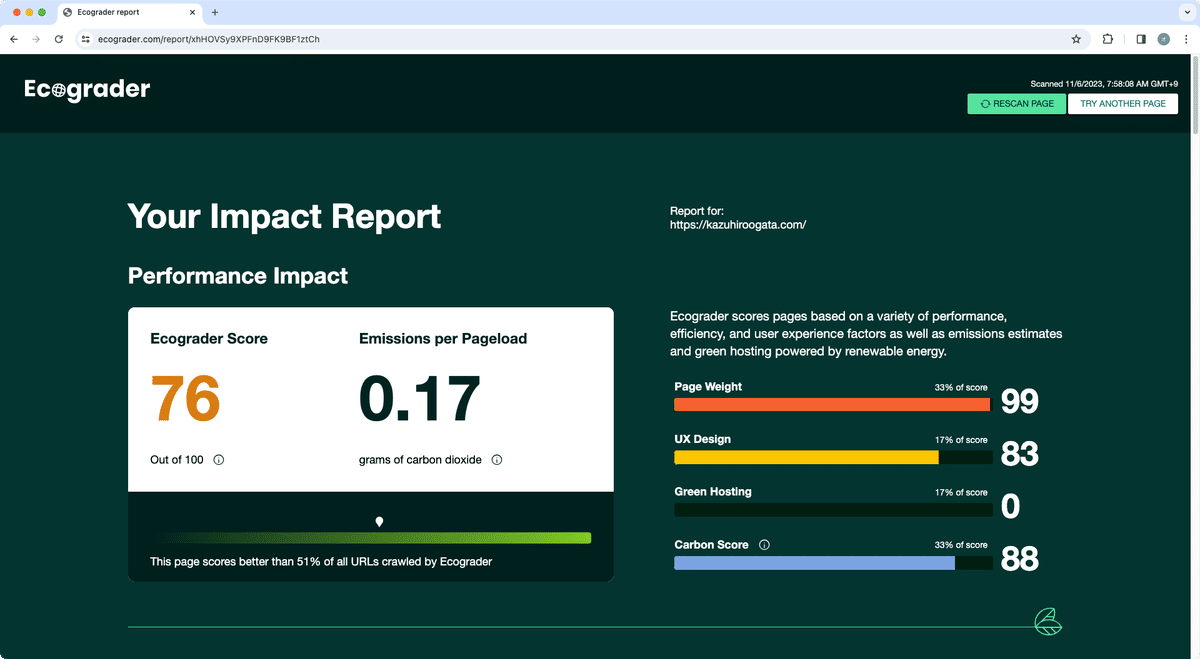This screenshot has width=1200, height=659.
Task: Click the Page Weight orange score bar
Action: pyautogui.click(x=832, y=404)
